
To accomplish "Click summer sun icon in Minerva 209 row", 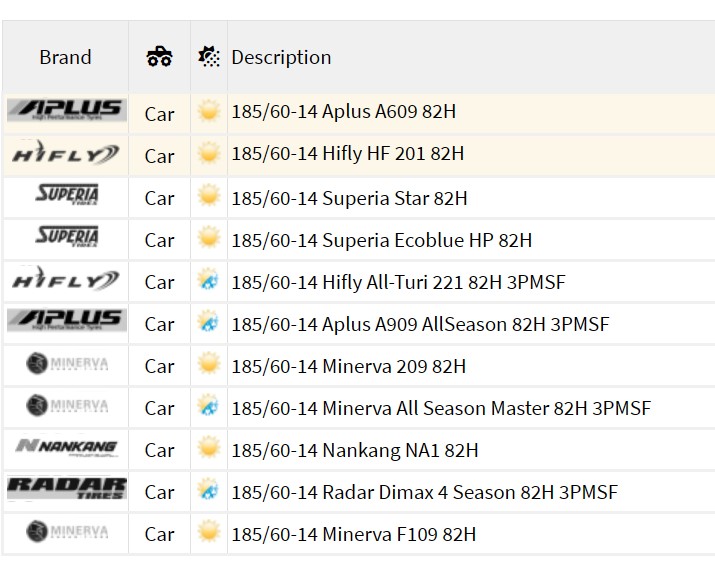I will pyautogui.click(x=209, y=363).
